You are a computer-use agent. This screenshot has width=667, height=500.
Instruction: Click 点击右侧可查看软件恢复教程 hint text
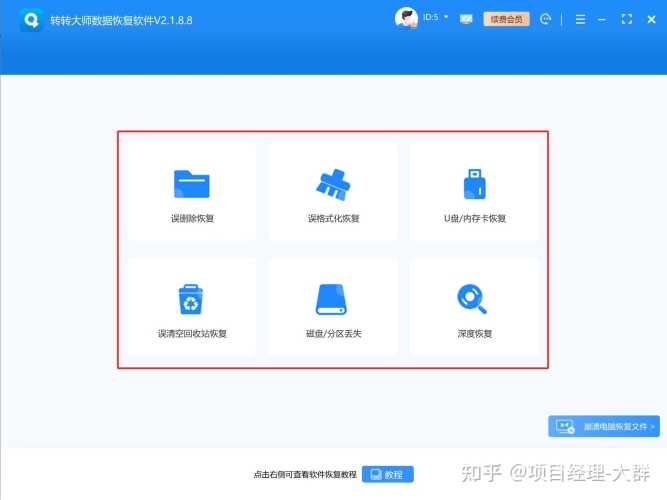click(x=305, y=474)
